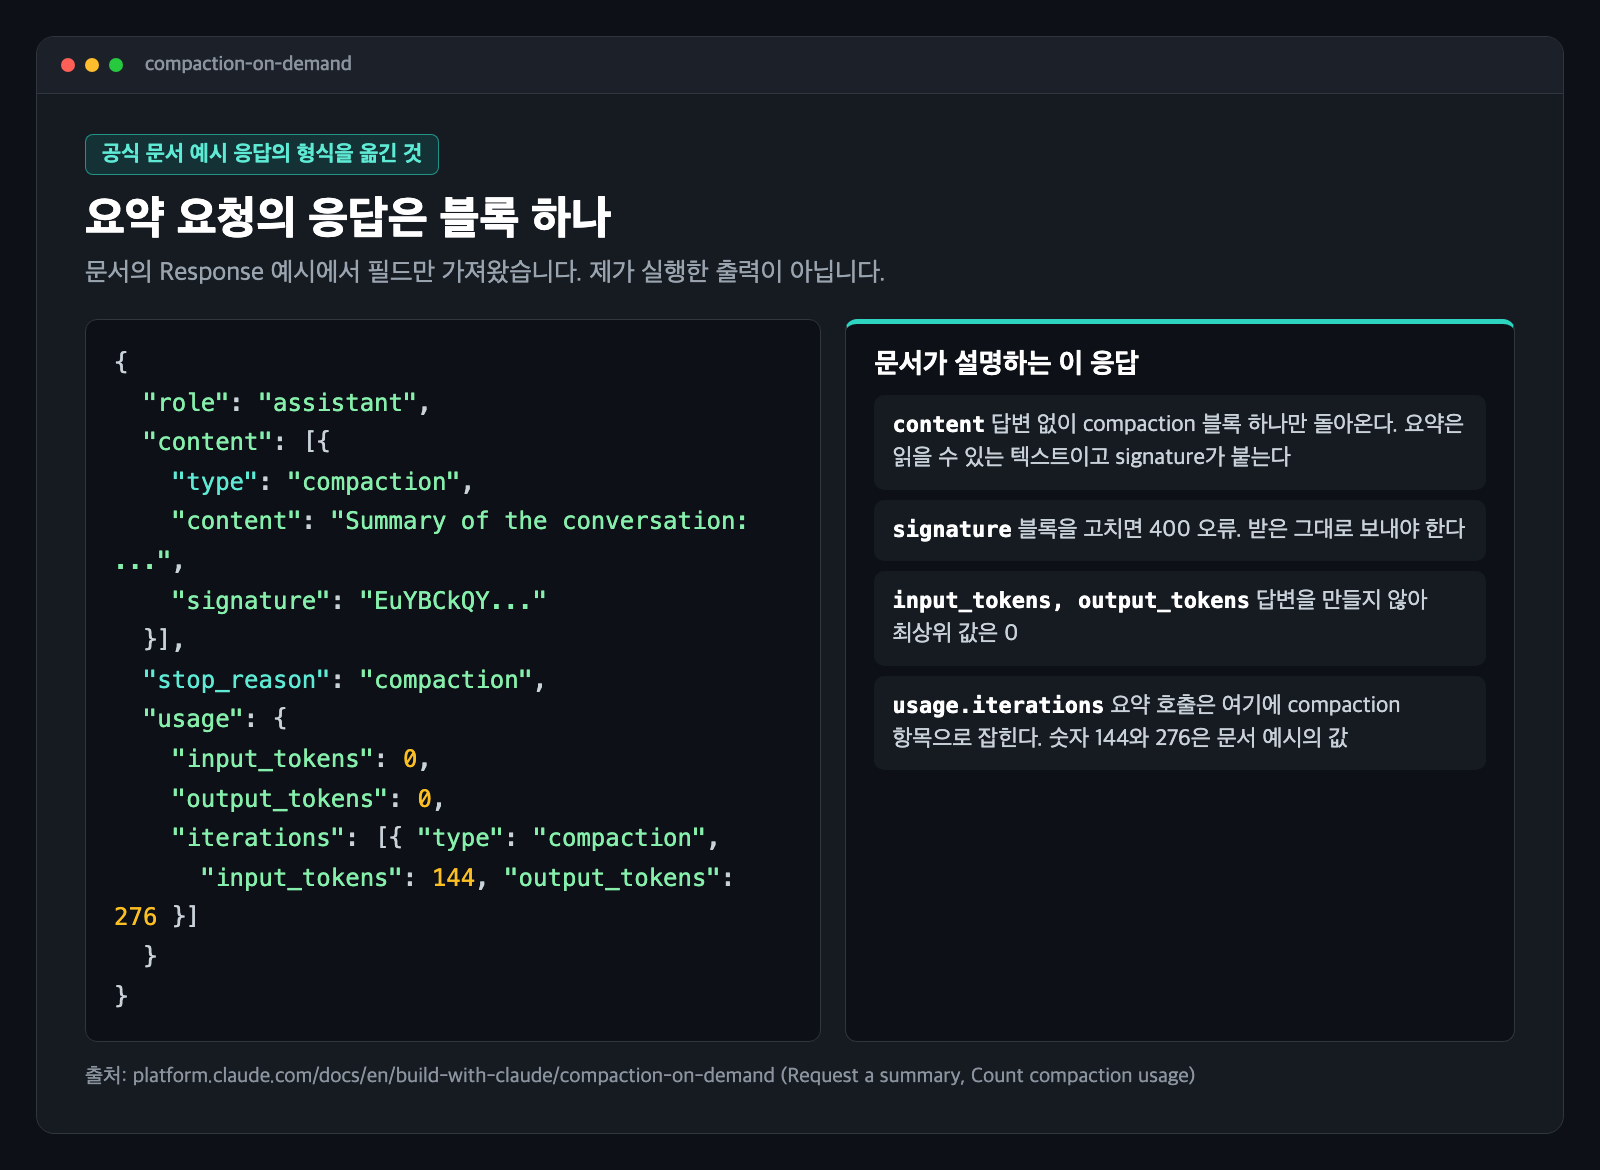Click the code line "type": "compaction" near top
1600x1170 pixels.
point(321,482)
